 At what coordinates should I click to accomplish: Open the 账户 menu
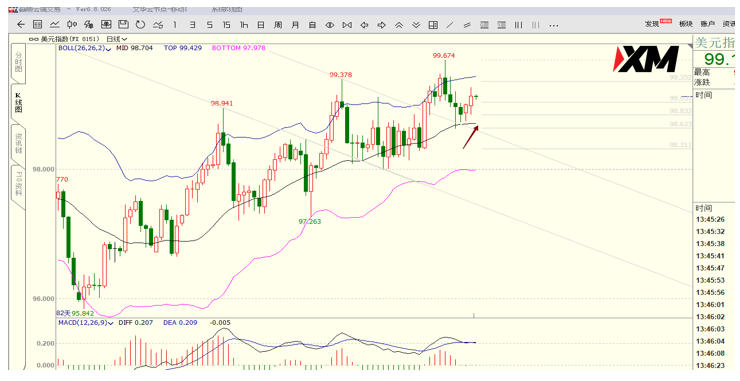pos(707,24)
